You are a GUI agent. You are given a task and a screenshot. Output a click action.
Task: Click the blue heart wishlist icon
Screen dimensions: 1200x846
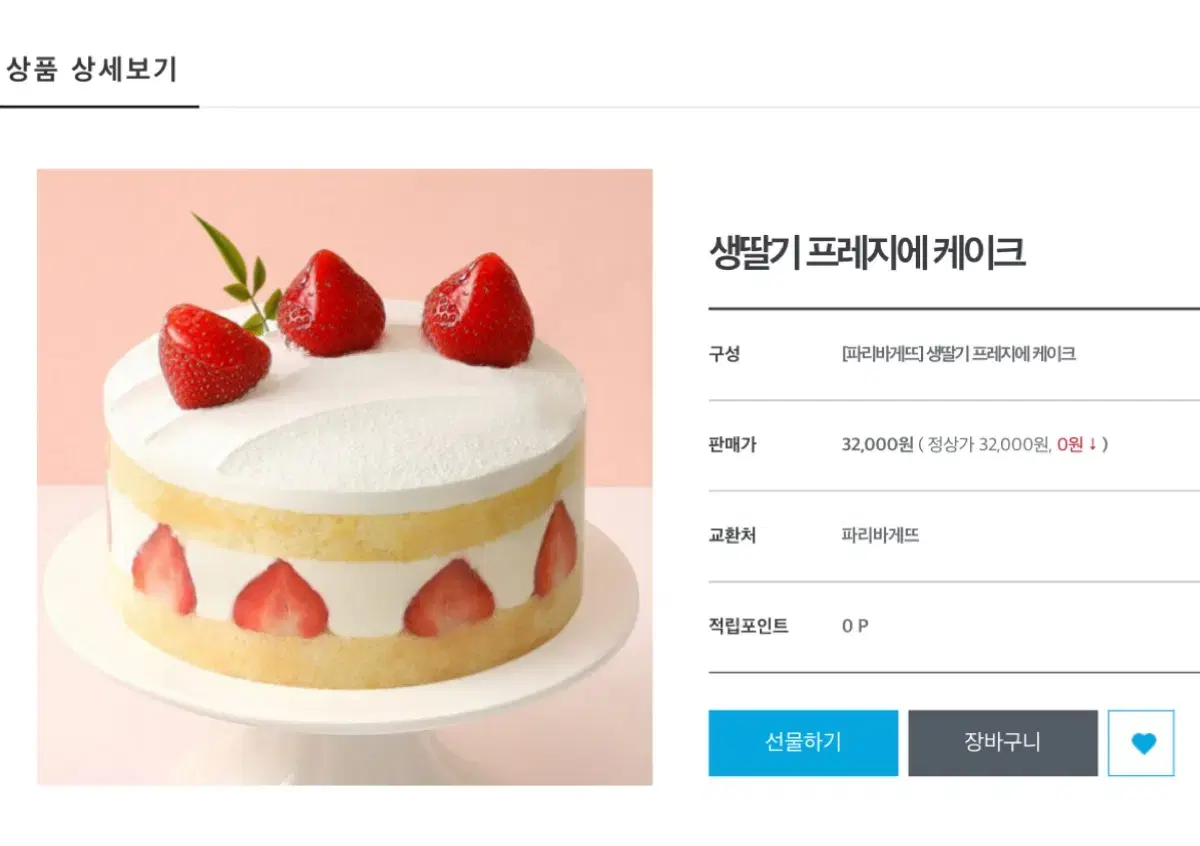[x=1141, y=743]
